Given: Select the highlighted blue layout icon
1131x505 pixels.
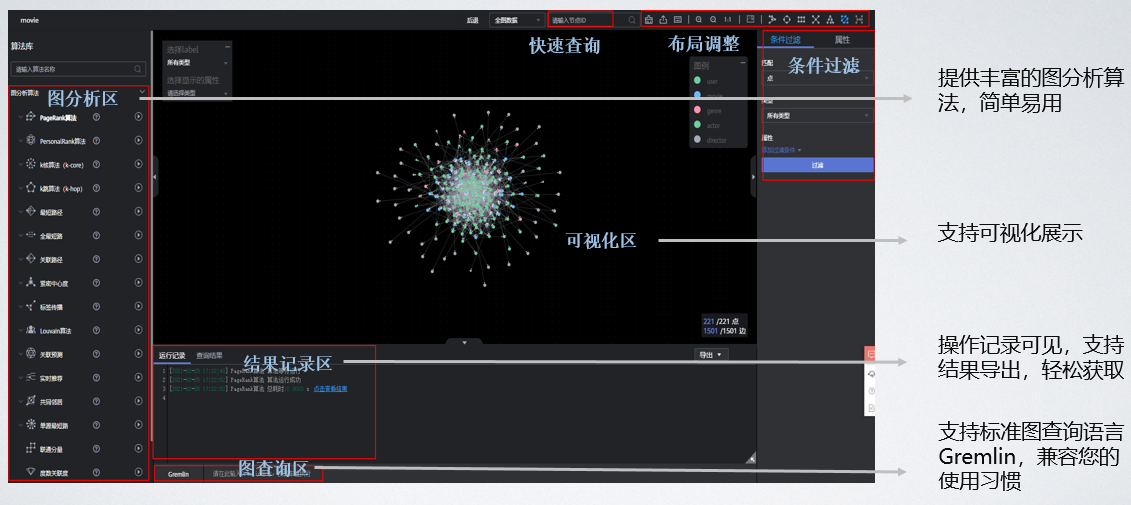Looking at the screenshot, I should [845, 19].
